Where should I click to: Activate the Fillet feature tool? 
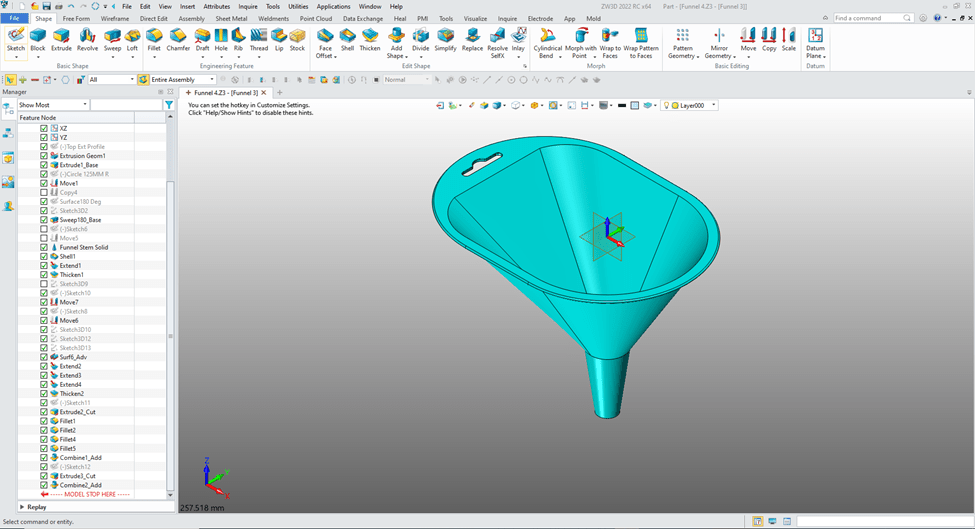coord(154,39)
